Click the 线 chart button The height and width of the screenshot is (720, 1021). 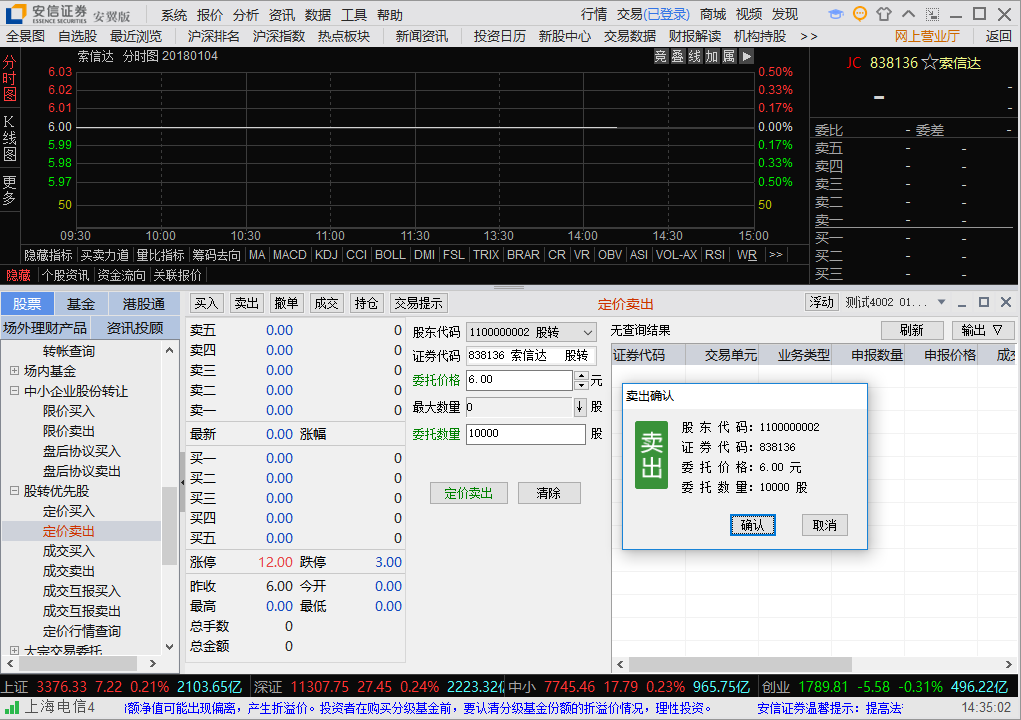point(695,57)
